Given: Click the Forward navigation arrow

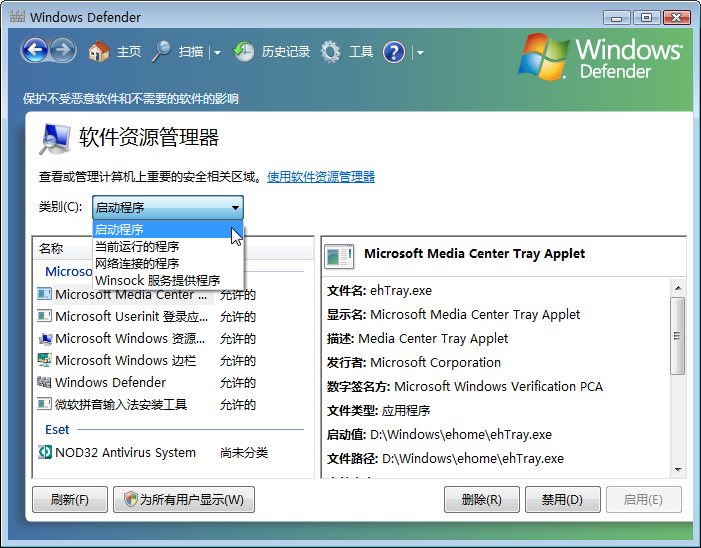Looking at the screenshot, I should 63,50.
